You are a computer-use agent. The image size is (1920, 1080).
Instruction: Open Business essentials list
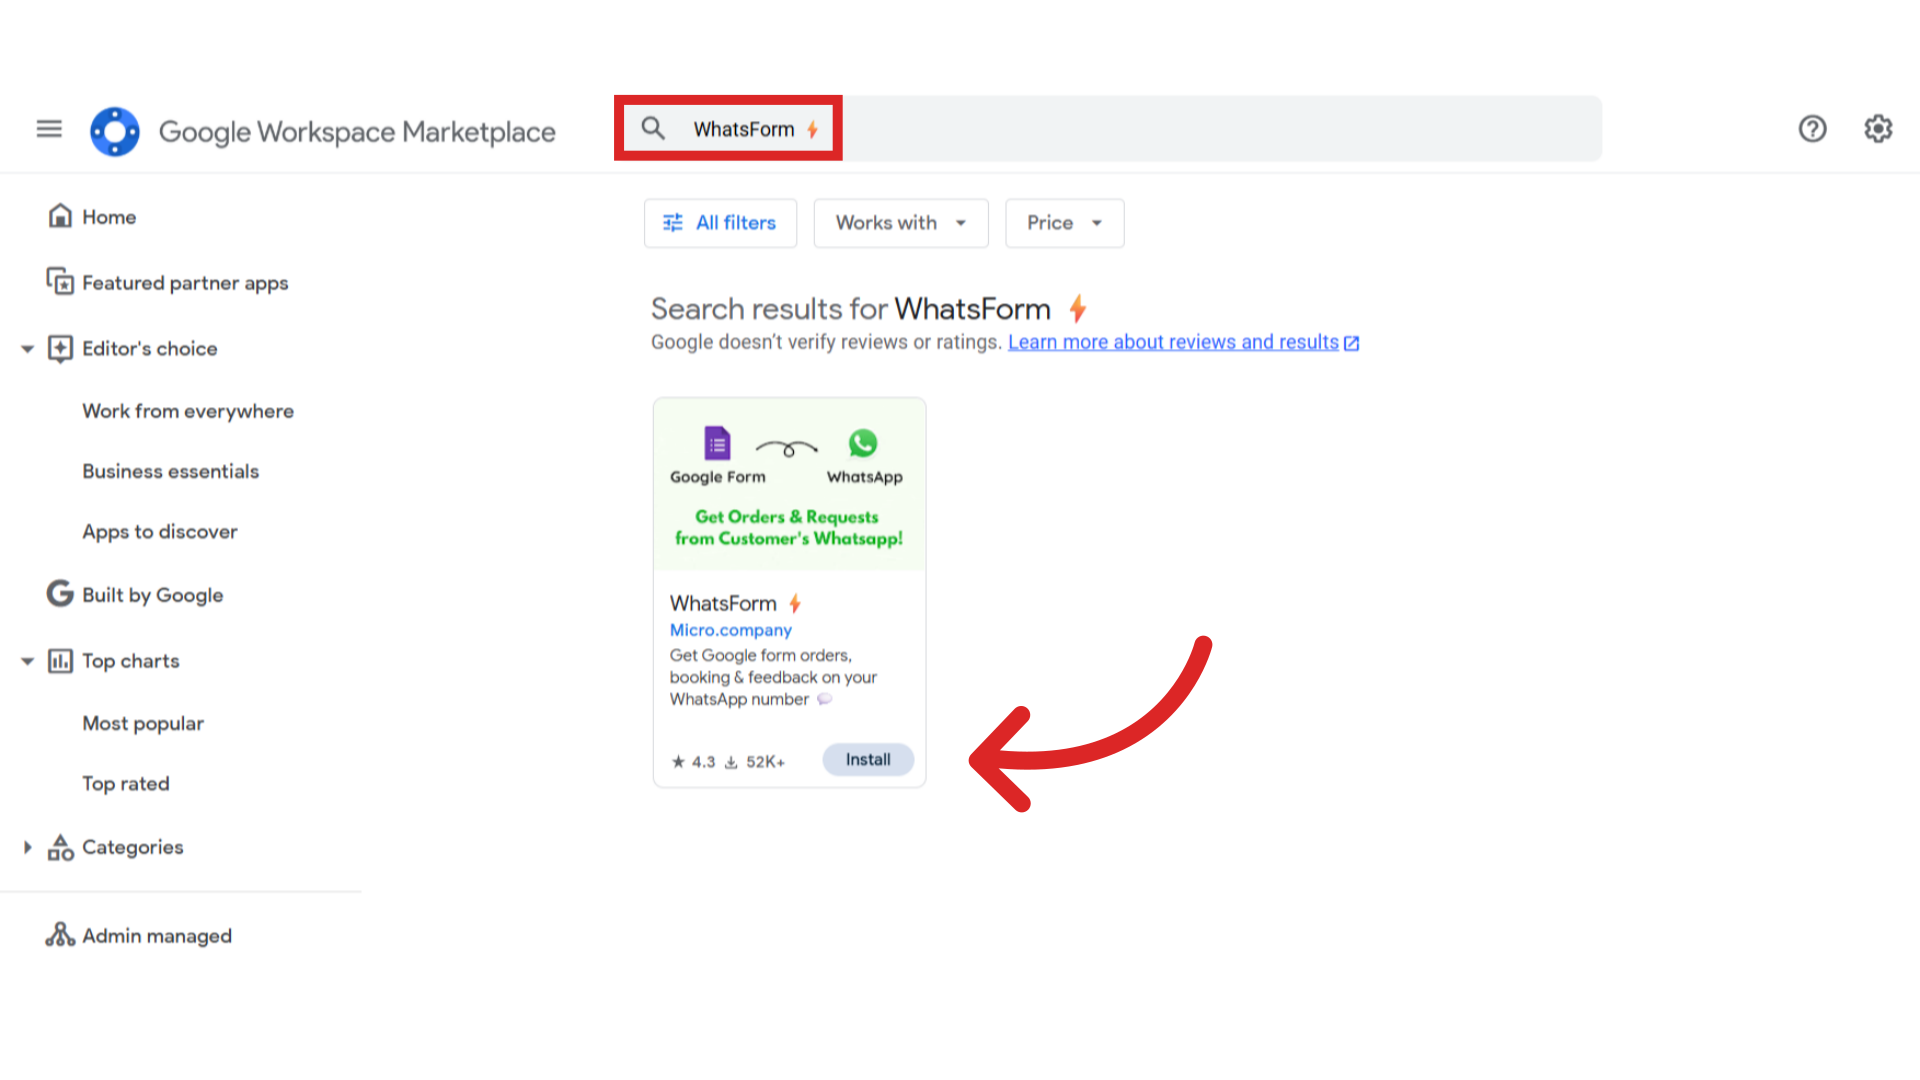(171, 471)
